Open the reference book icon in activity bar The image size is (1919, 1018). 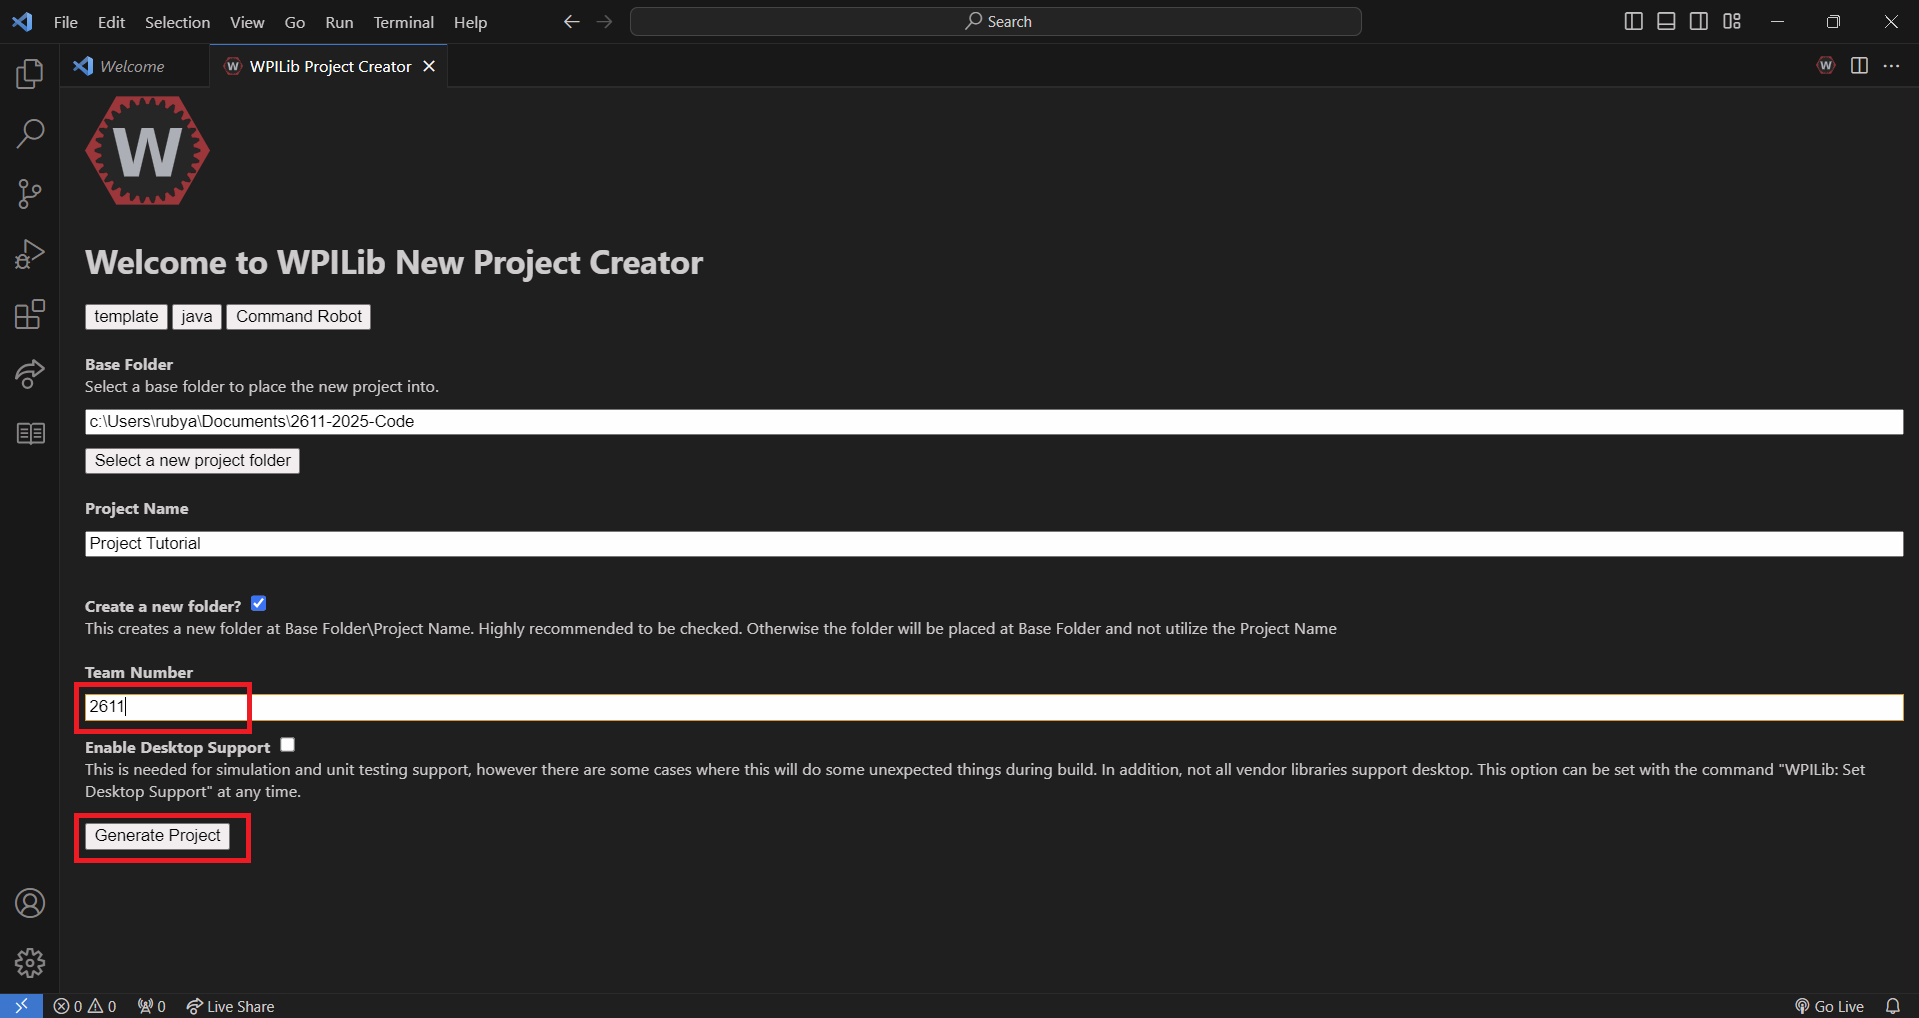(x=30, y=433)
